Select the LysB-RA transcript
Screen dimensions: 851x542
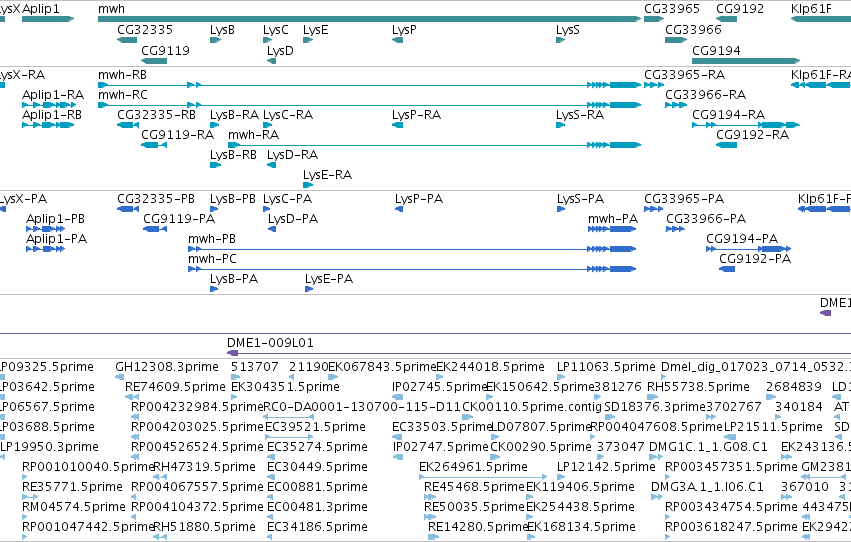click(x=214, y=125)
